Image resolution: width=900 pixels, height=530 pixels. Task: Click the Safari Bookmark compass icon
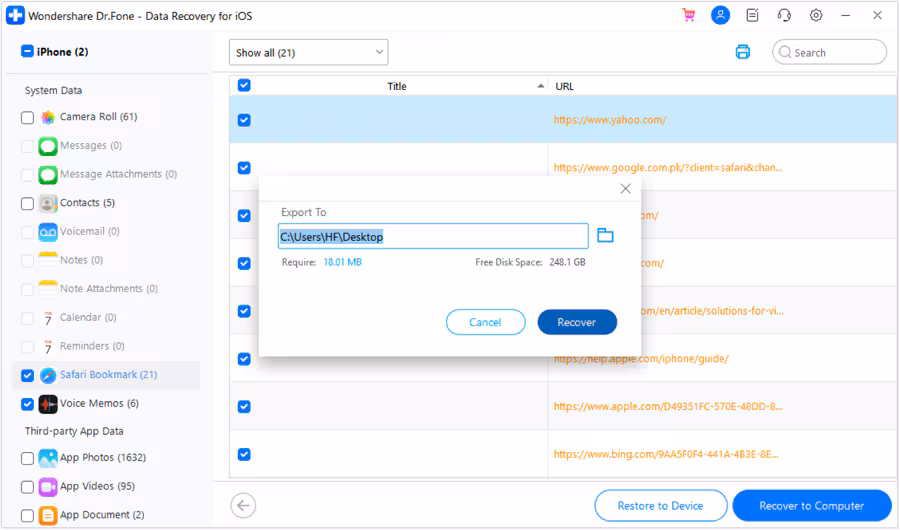tap(48, 376)
